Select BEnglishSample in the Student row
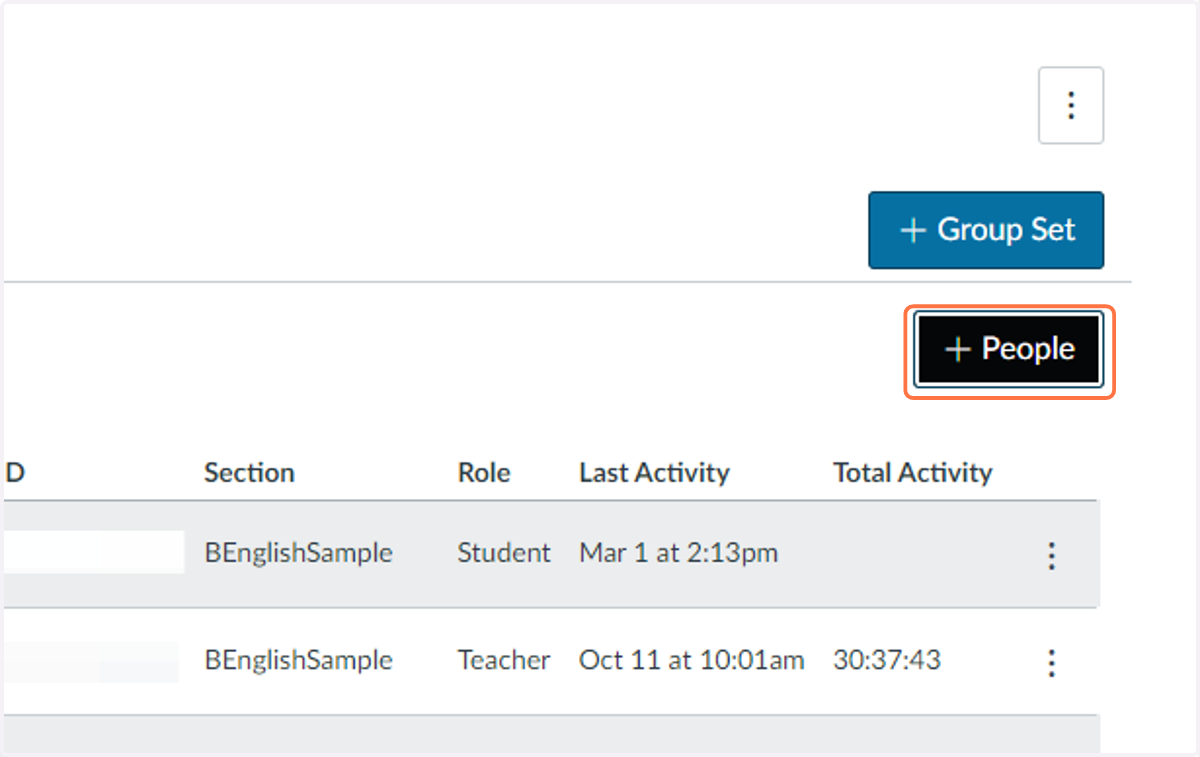The height and width of the screenshot is (757, 1200). pyautogui.click(x=298, y=553)
